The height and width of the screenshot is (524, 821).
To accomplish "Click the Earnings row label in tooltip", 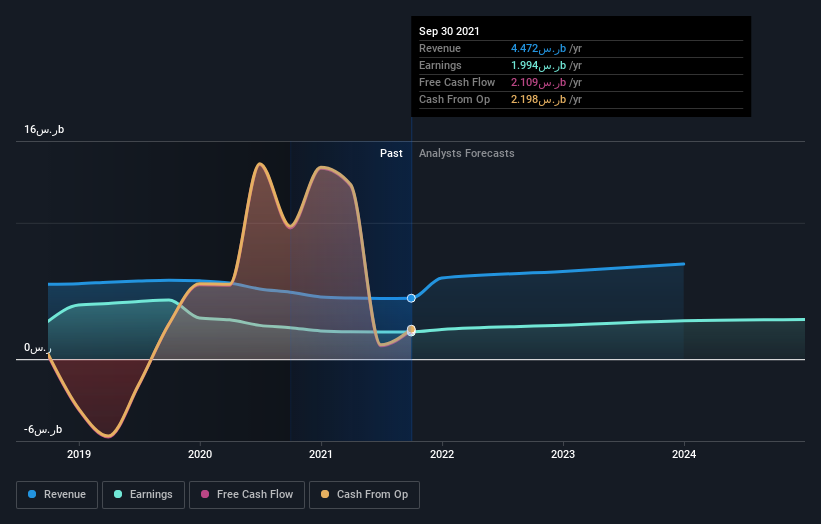I will 440,65.
